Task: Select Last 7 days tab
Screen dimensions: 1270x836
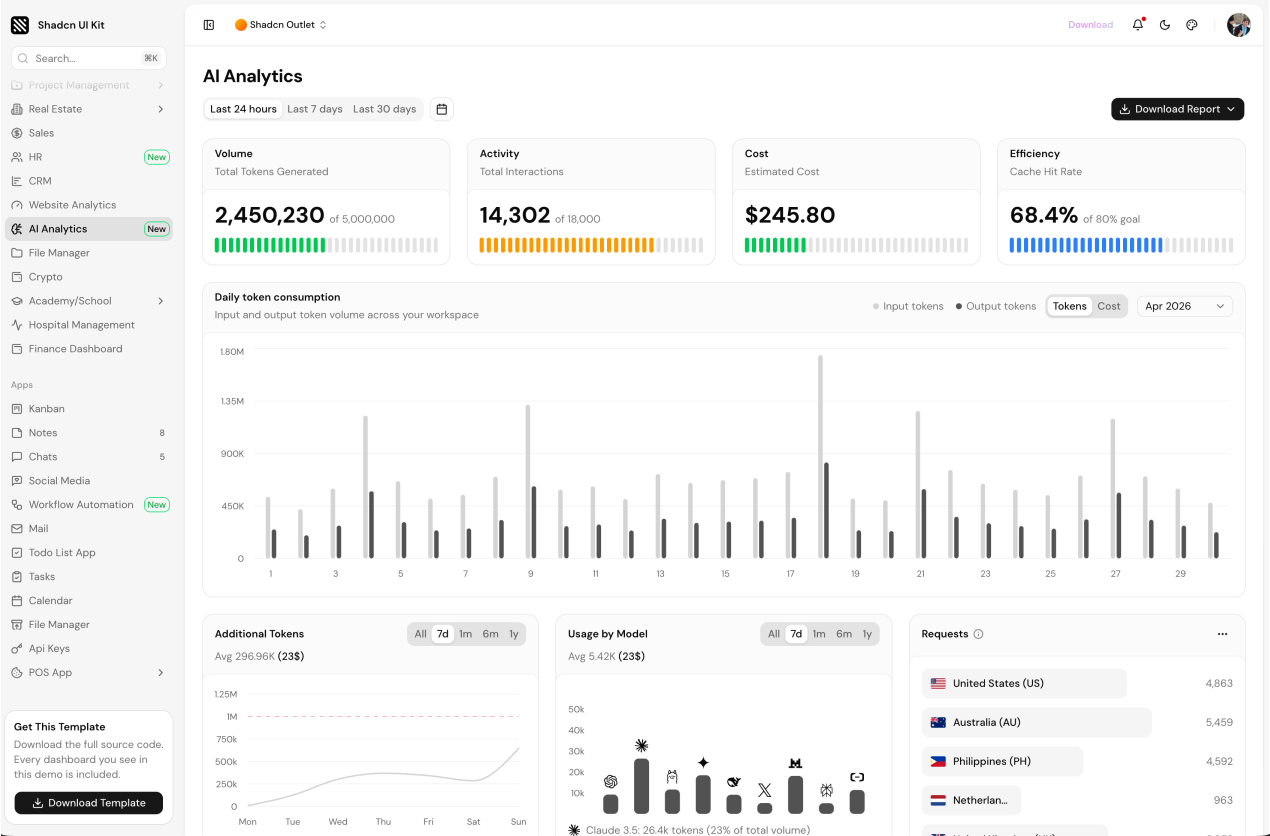Action: pyautogui.click(x=315, y=109)
